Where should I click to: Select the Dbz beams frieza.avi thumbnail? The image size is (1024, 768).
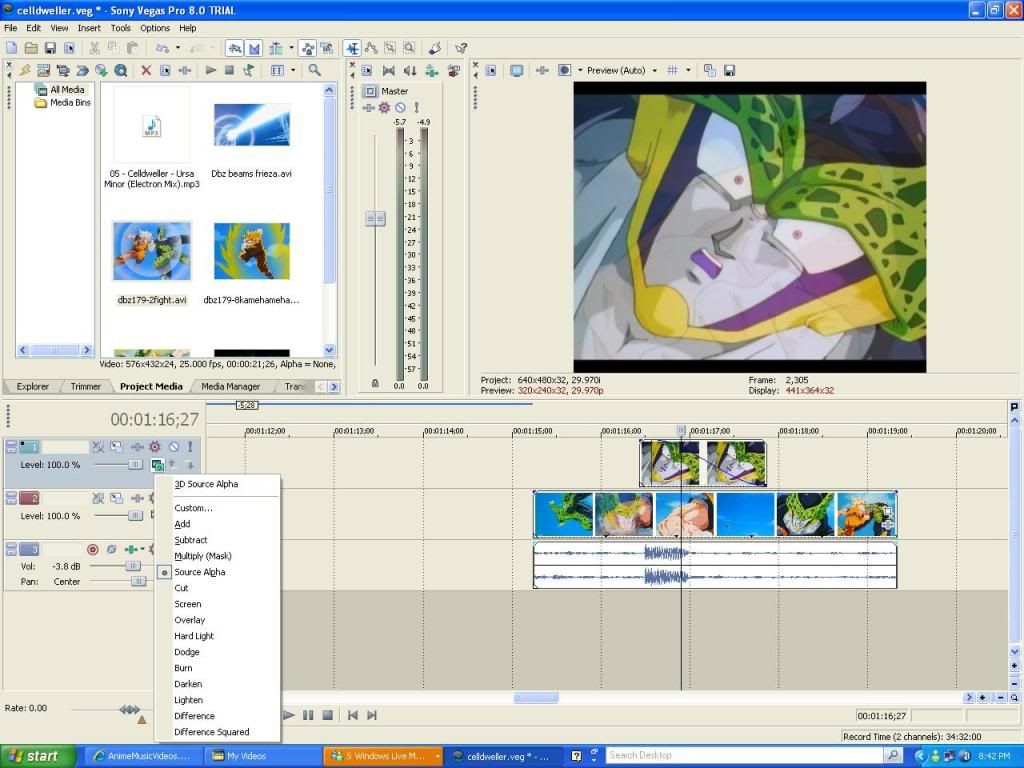click(251, 125)
